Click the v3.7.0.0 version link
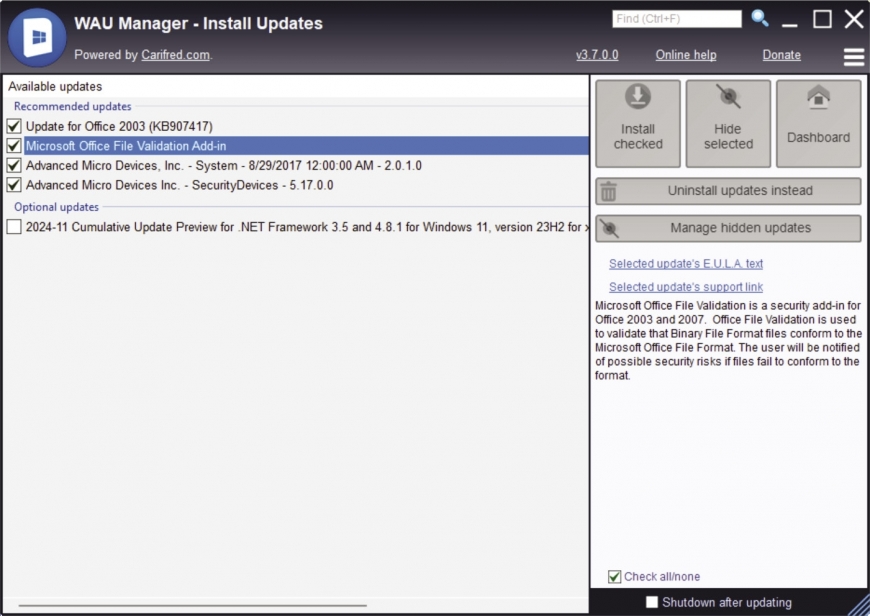870x616 pixels. (x=597, y=55)
